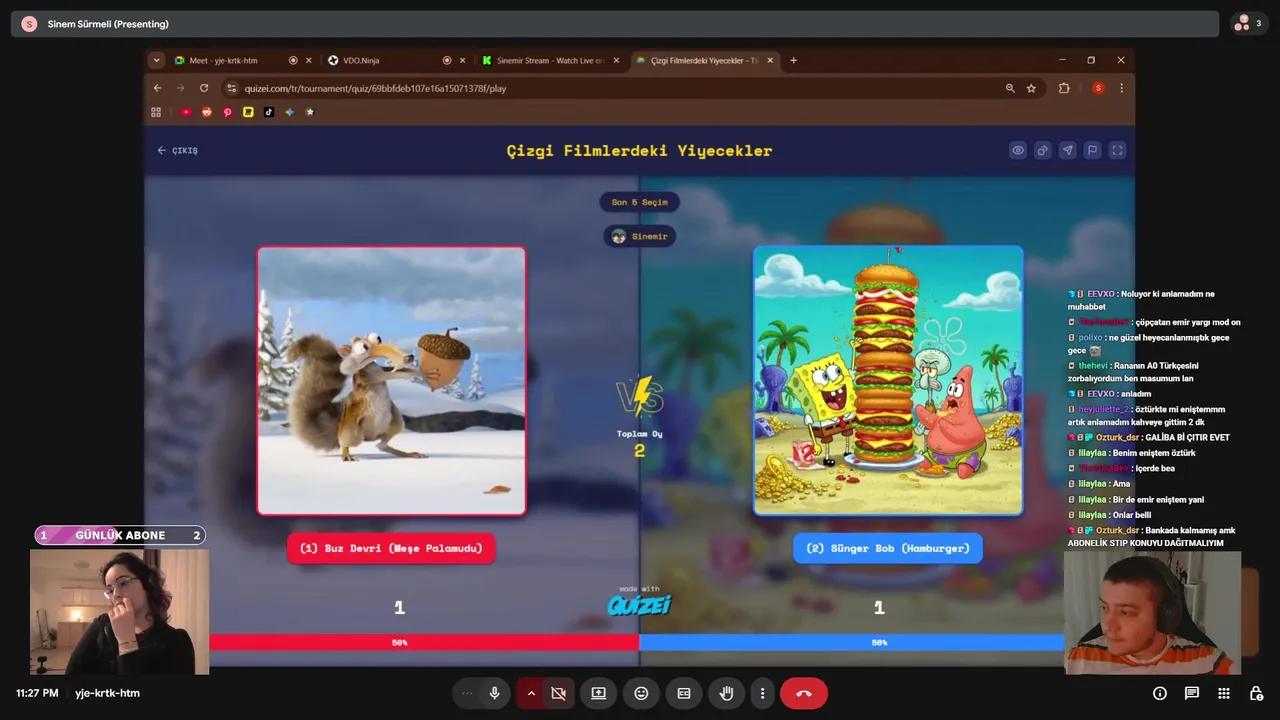The image size is (1280, 720).
Task: Expand camera options chevron in Meet bar
Action: (x=531, y=693)
